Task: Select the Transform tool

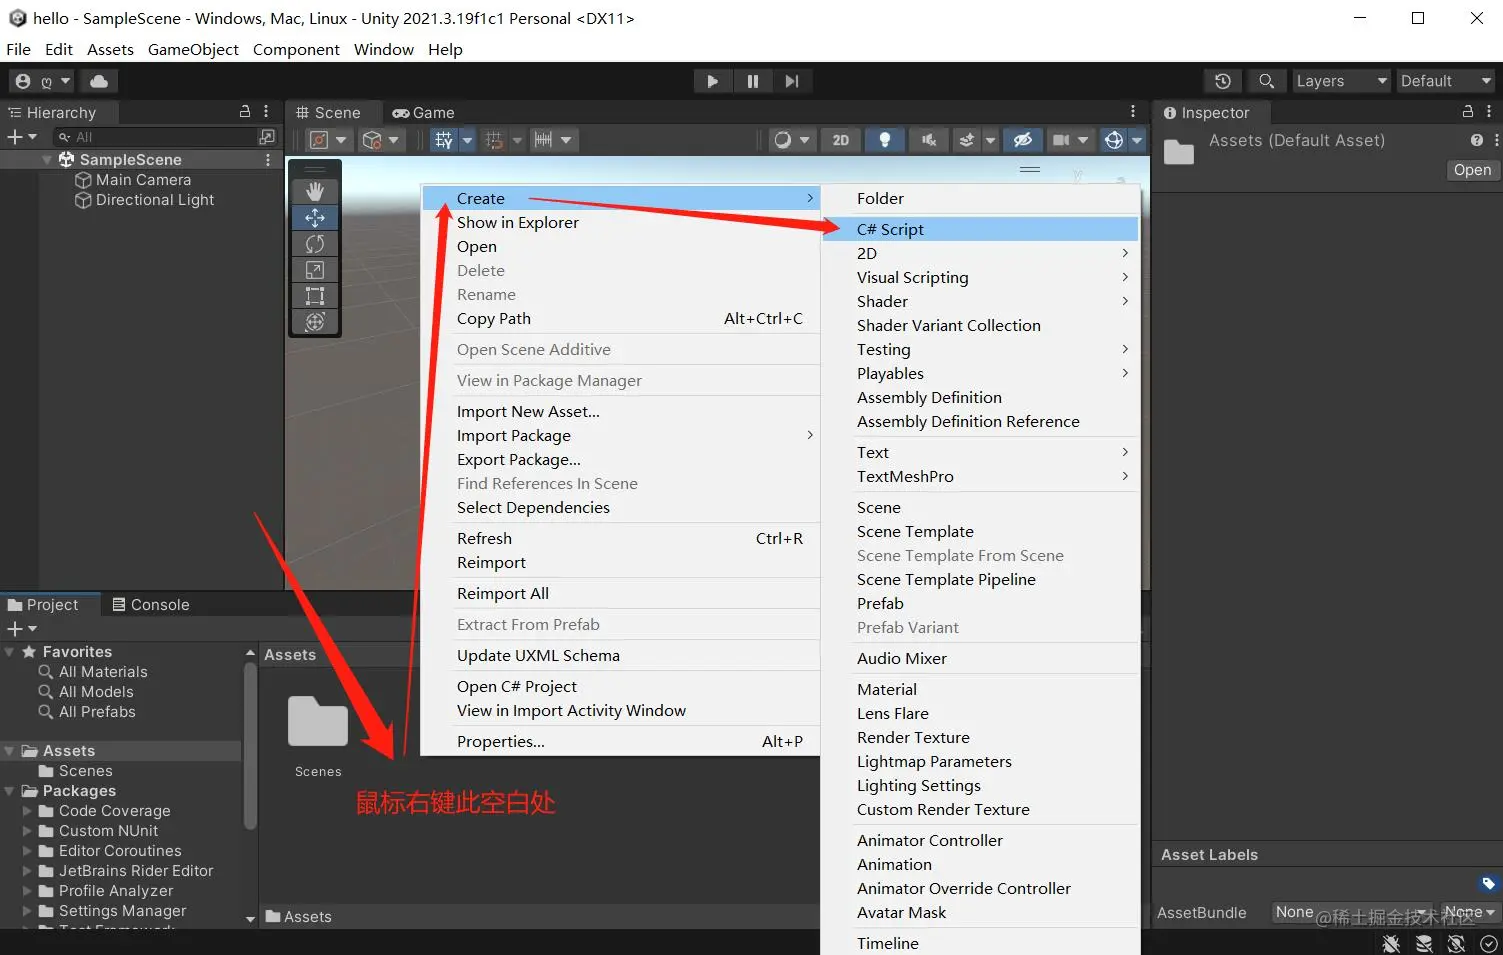Action: [x=315, y=322]
